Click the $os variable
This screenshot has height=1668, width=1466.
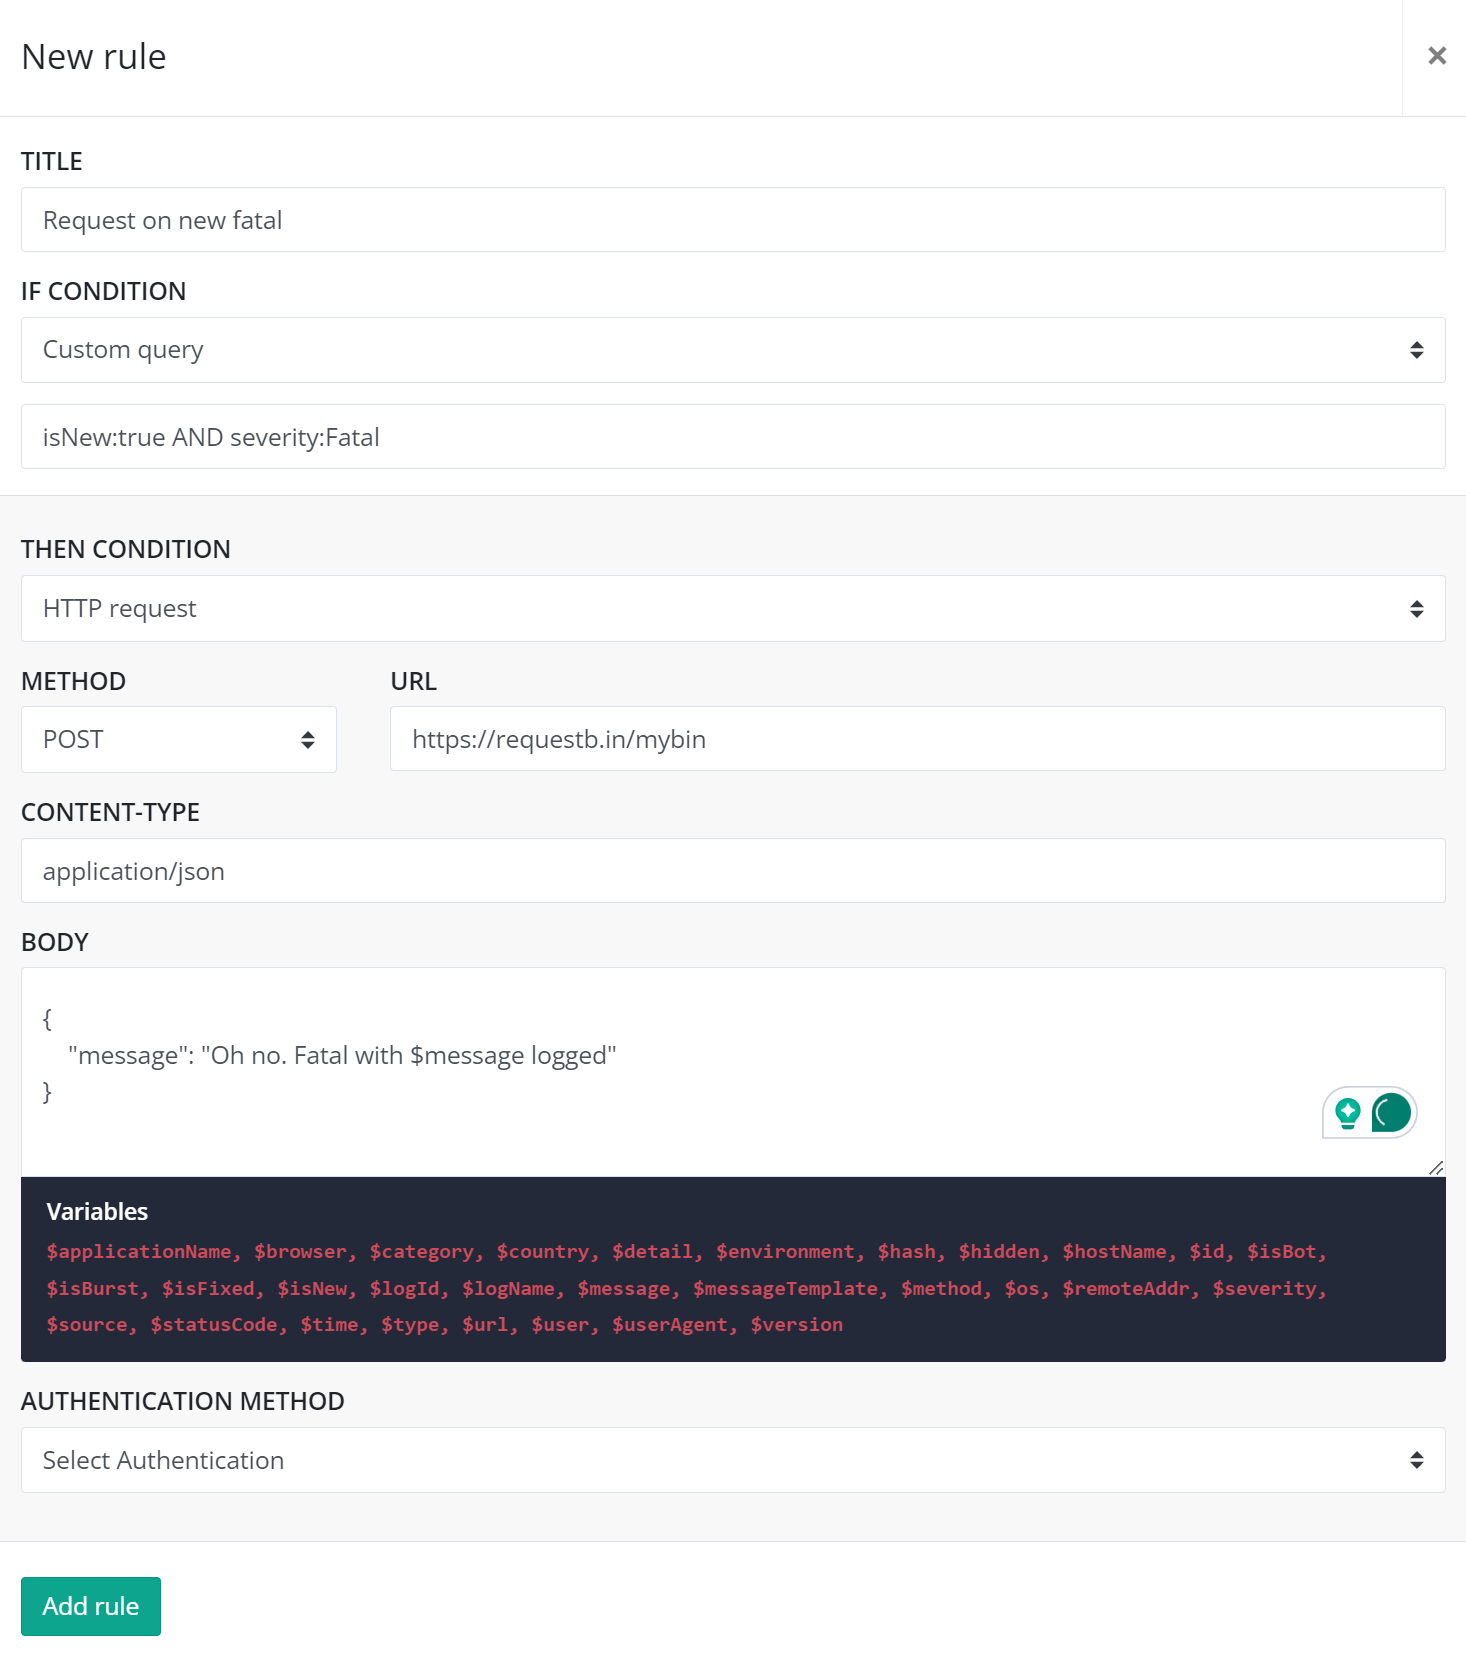1022,1289
